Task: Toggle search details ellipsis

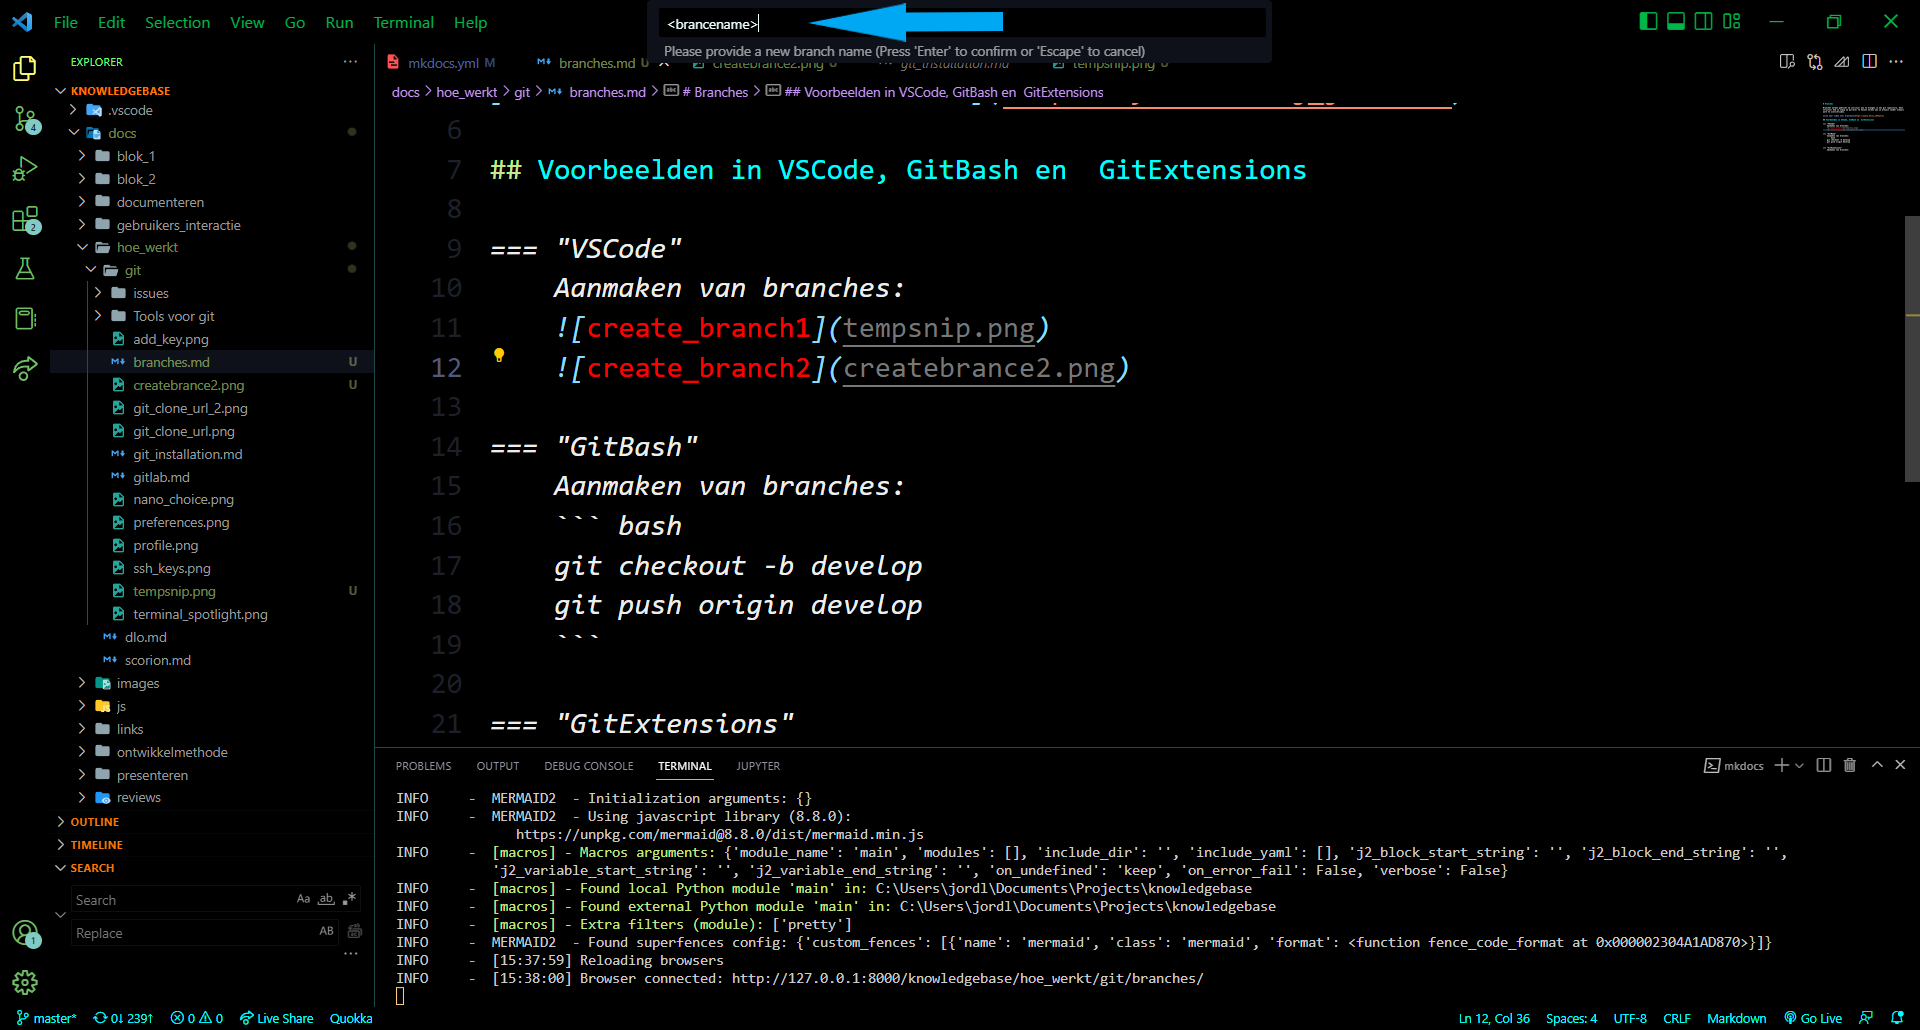Action: [350, 953]
